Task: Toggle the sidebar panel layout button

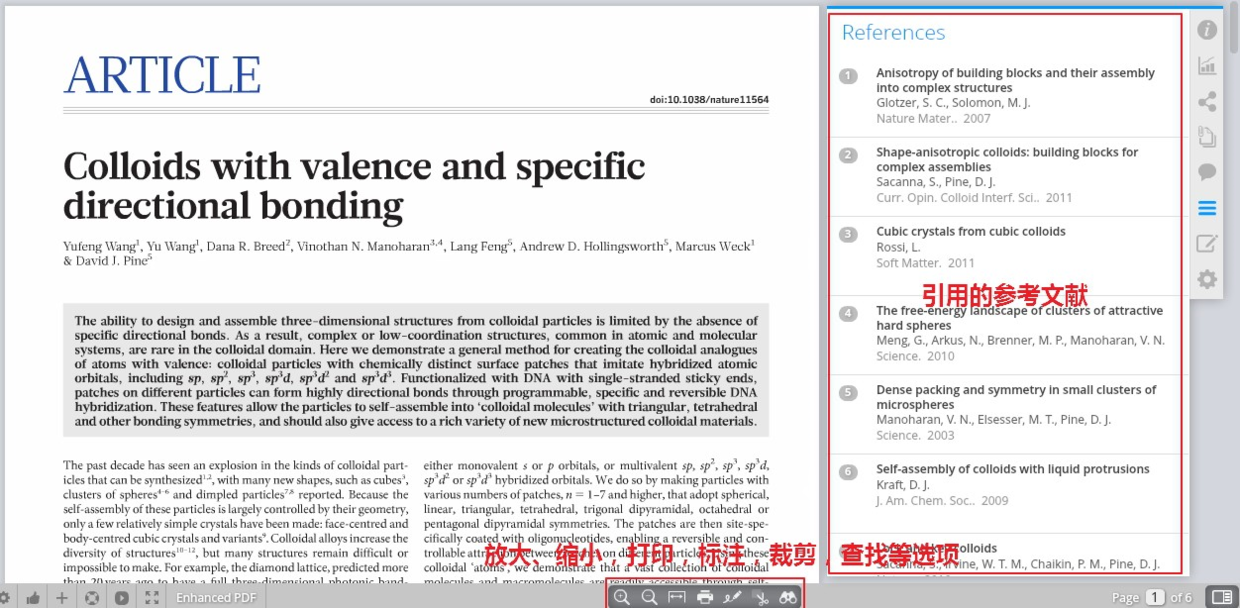Action: click(x=1222, y=597)
